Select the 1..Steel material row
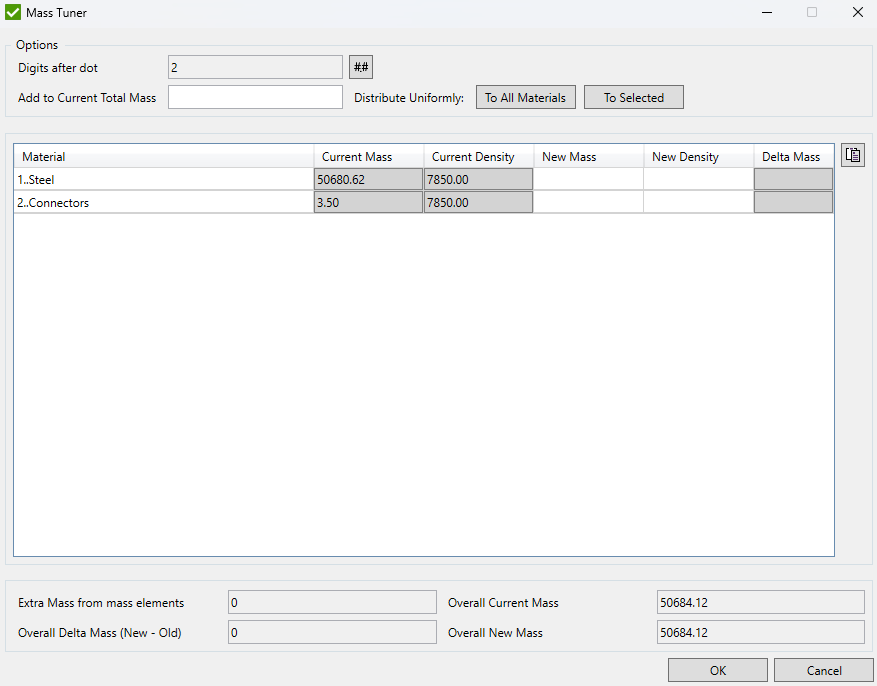The image size is (877, 686). coord(164,180)
